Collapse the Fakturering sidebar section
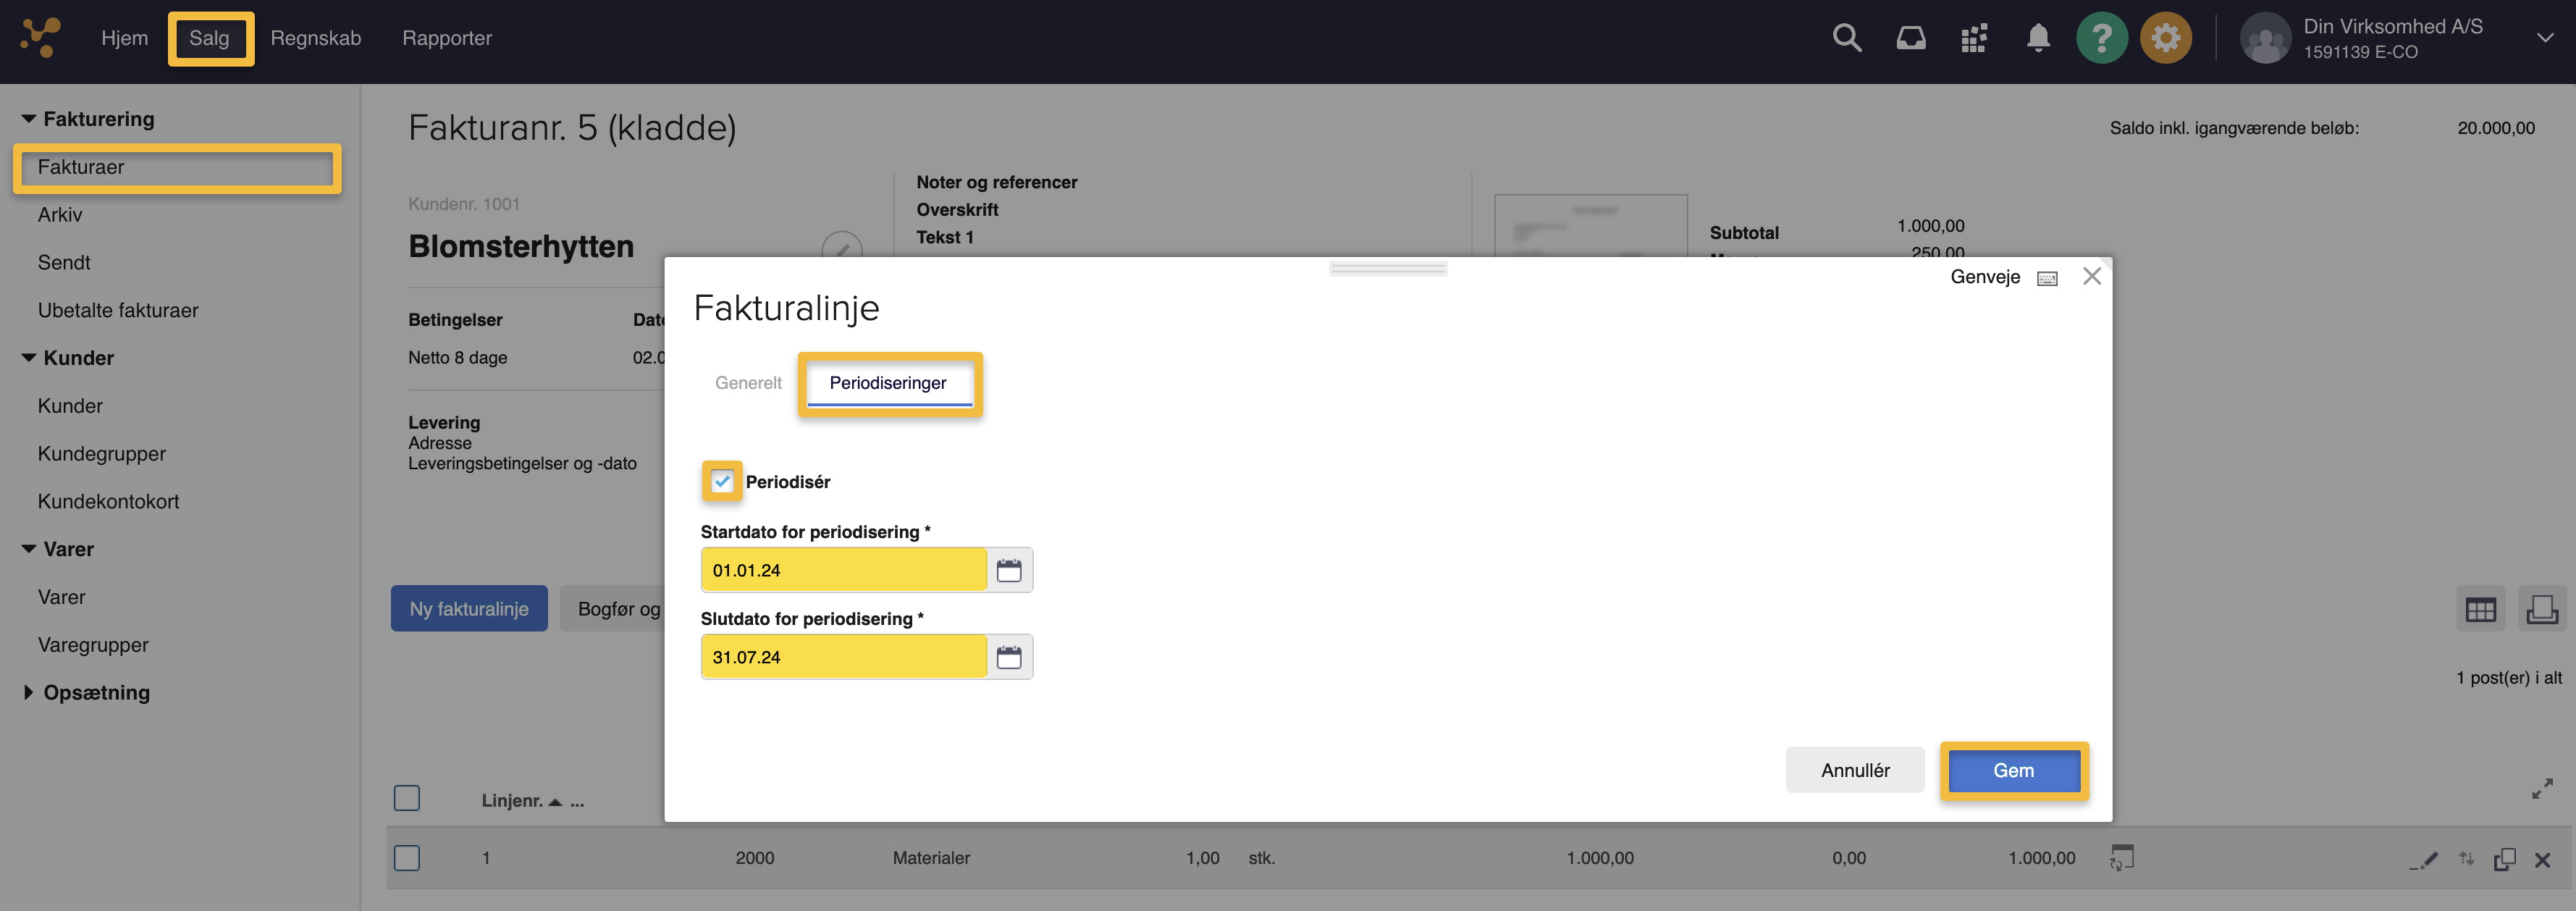Viewport: 2576px width, 911px height. tap(28, 119)
